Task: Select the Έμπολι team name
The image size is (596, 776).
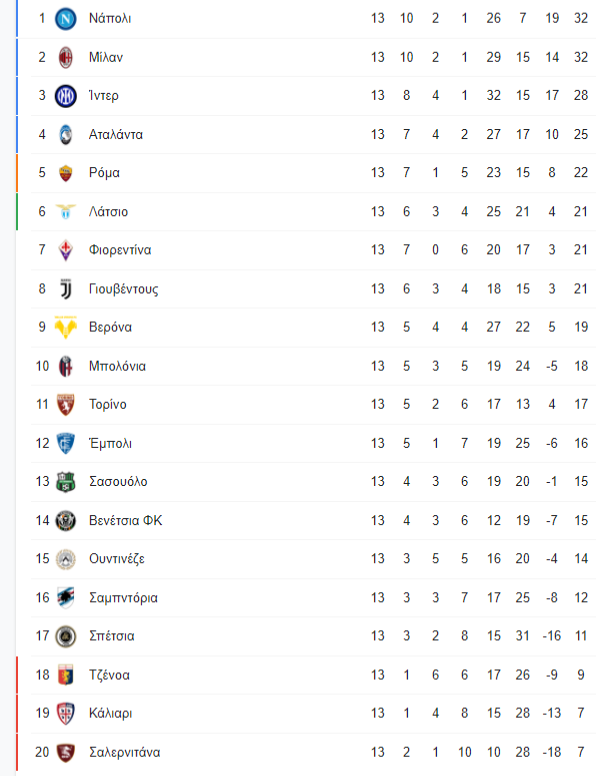Action: (110, 443)
